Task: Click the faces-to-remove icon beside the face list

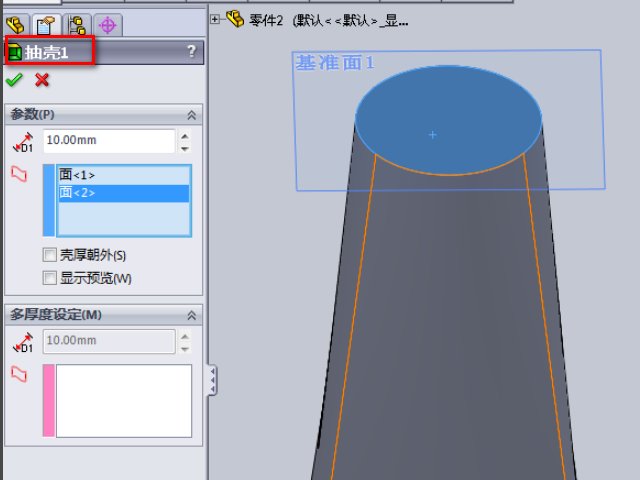Action: (x=20, y=174)
